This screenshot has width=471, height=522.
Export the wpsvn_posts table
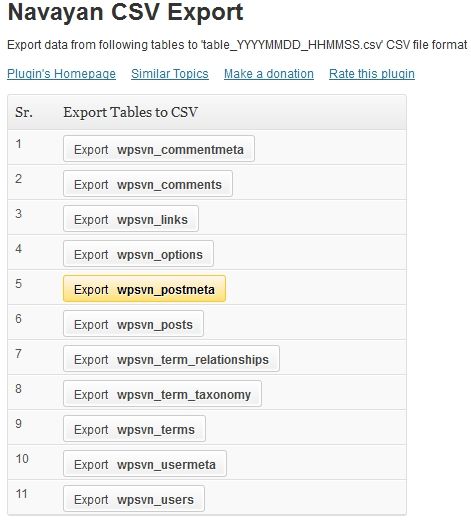(133, 324)
